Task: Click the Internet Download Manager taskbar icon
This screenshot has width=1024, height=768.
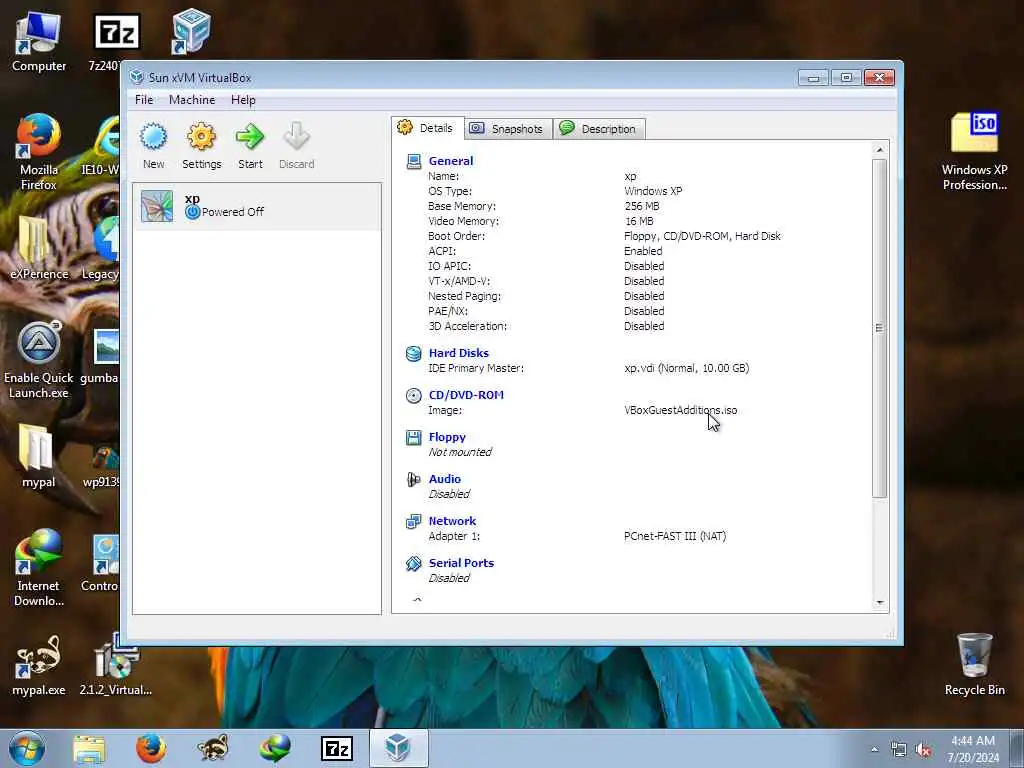Action: pyautogui.click(x=275, y=748)
